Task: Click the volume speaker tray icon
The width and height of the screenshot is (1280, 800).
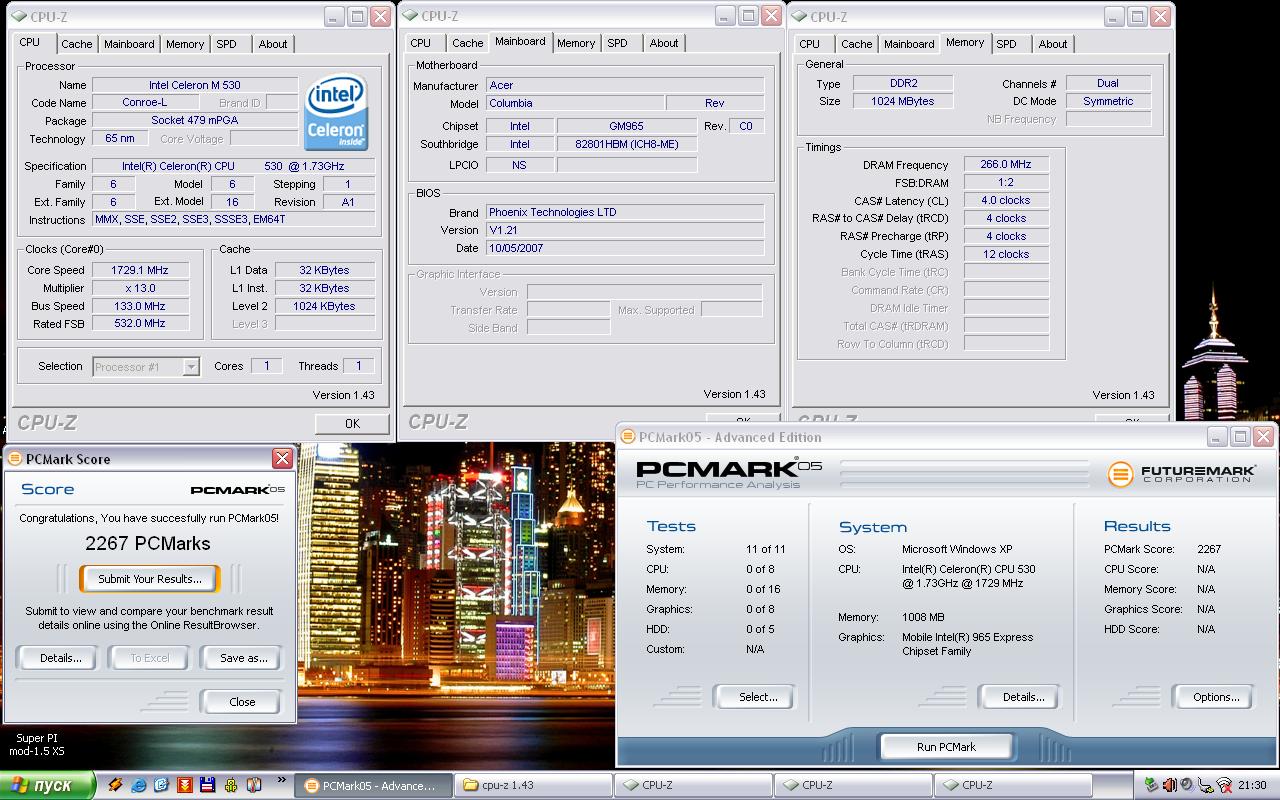Action: (x=1187, y=785)
